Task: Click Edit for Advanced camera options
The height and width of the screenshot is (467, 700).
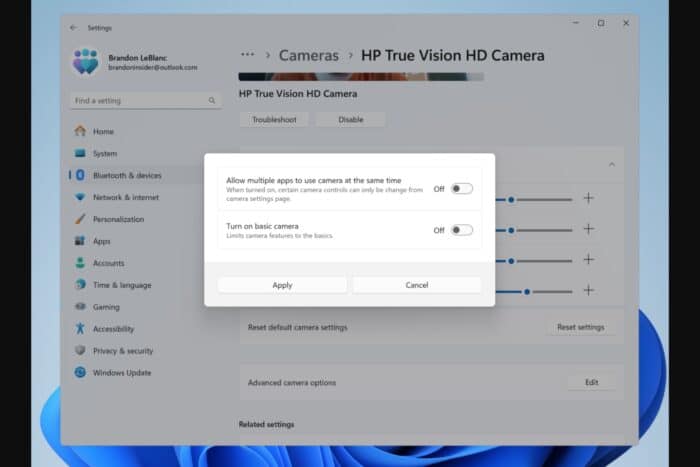Action: click(x=592, y=382)
